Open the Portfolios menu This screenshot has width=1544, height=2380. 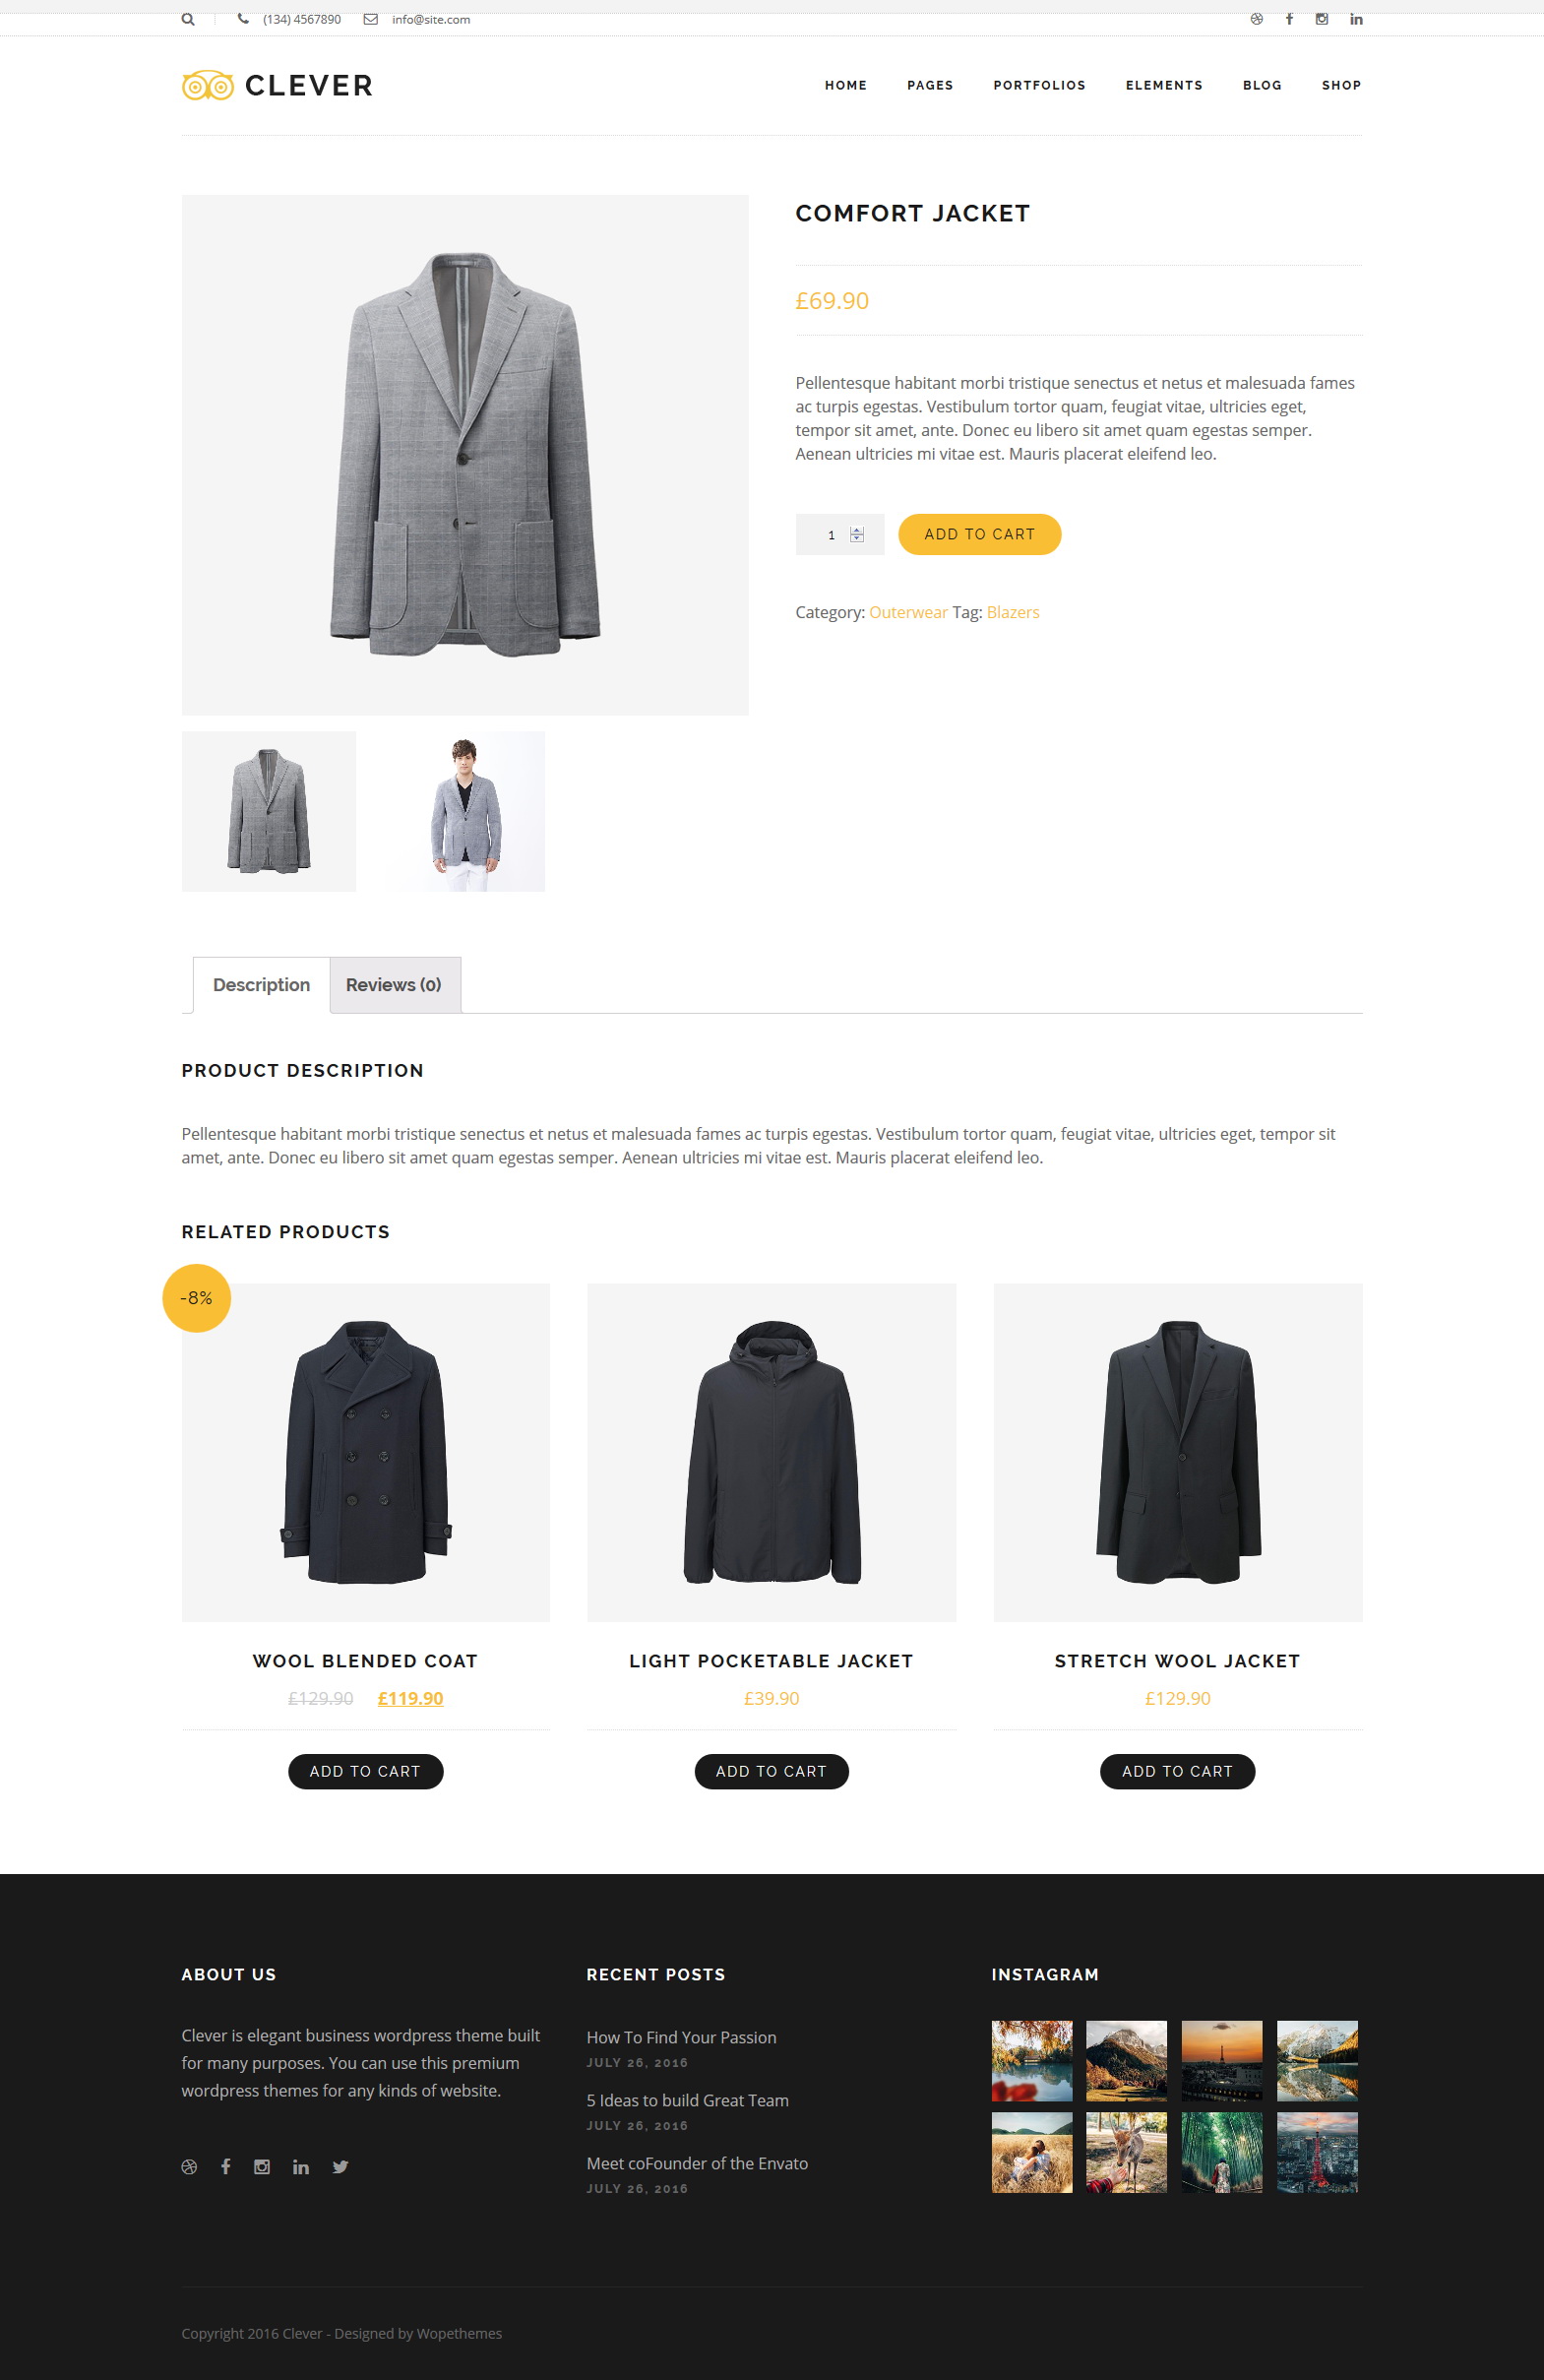(1039, 85)
